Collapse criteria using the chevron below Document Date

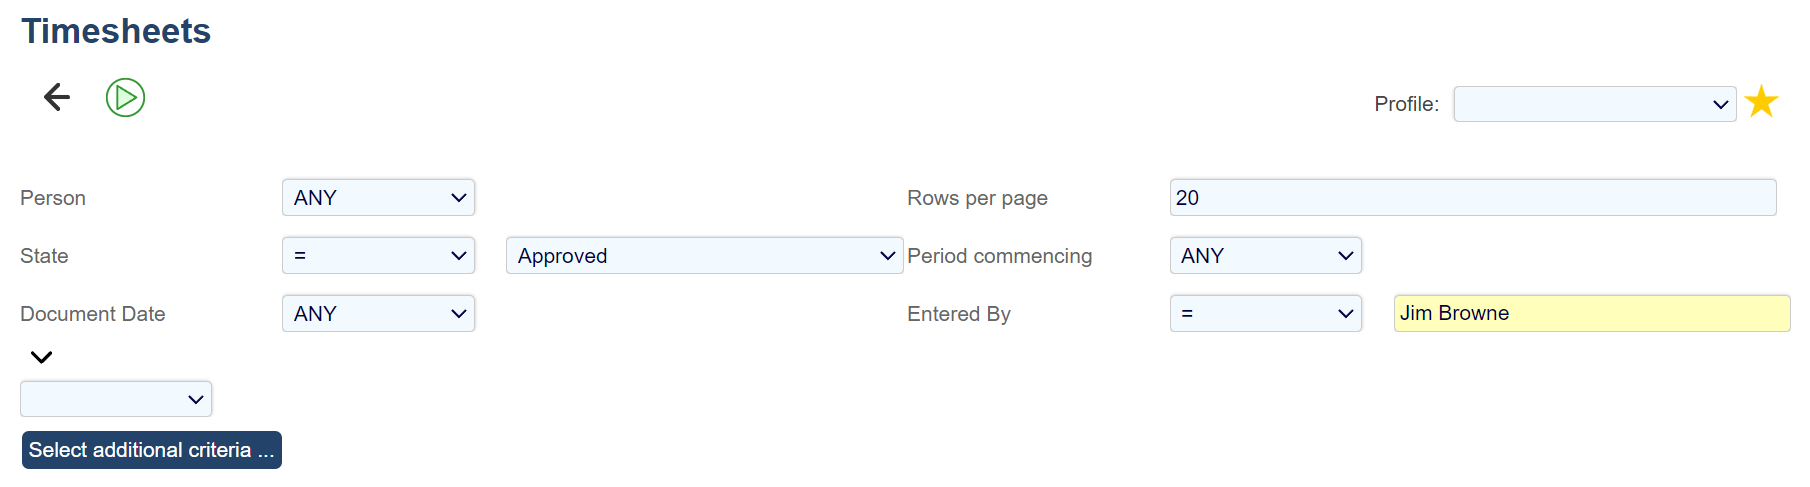41,357
